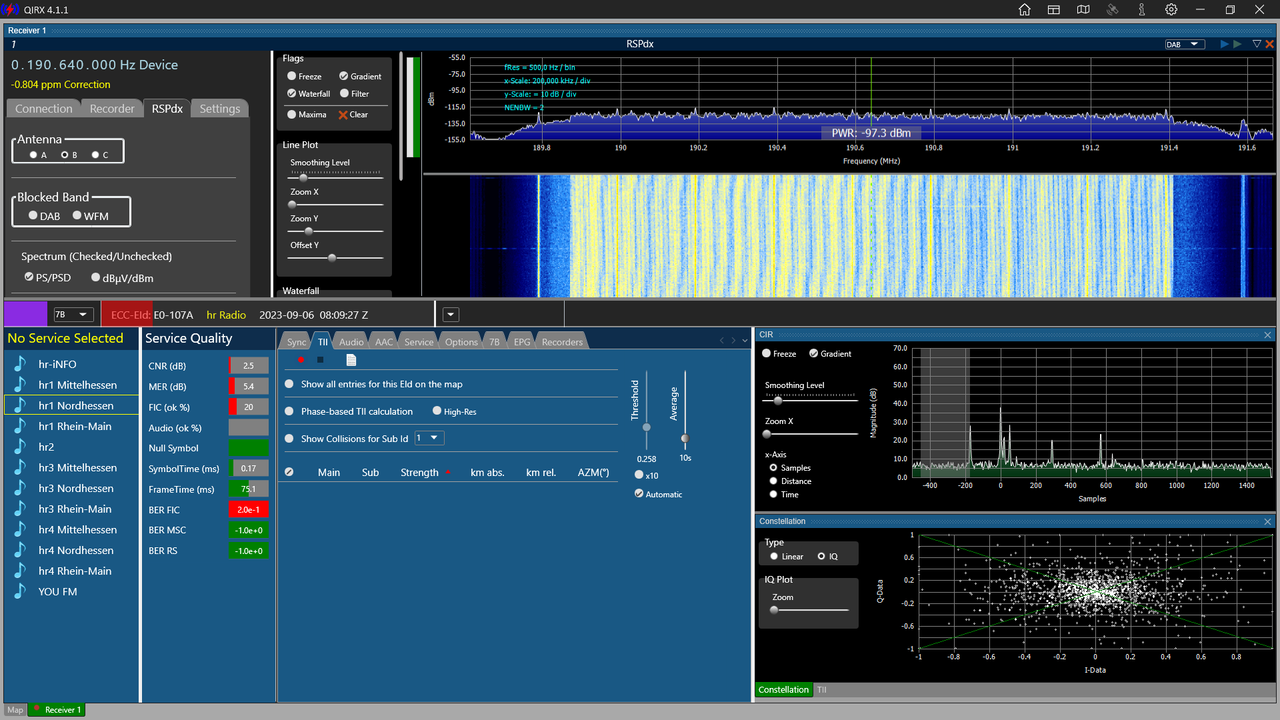The image size is (1280, 720).
Task: Open the info icon near the settings gear
Action: 1143,9
